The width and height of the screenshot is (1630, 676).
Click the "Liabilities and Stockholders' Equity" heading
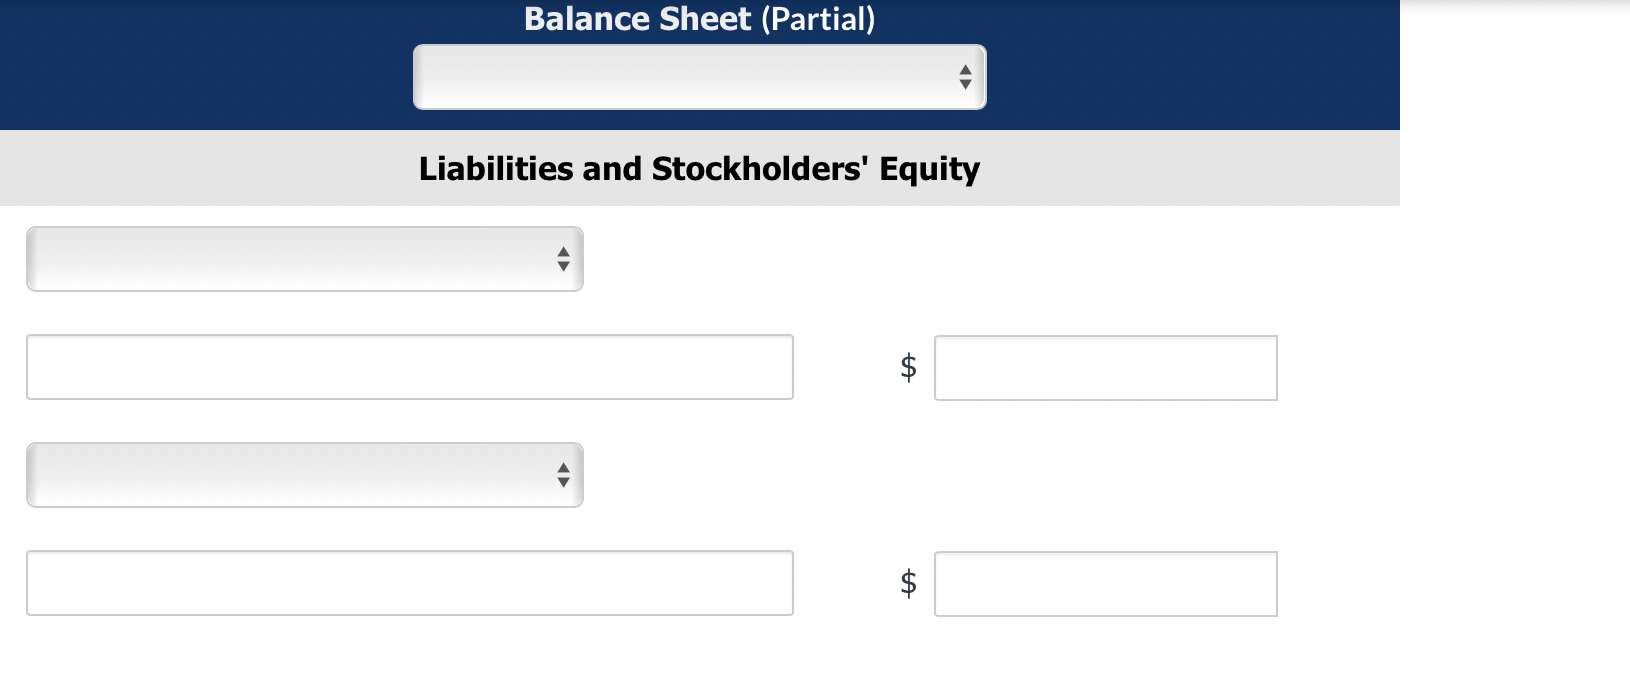tap(699, 169)
